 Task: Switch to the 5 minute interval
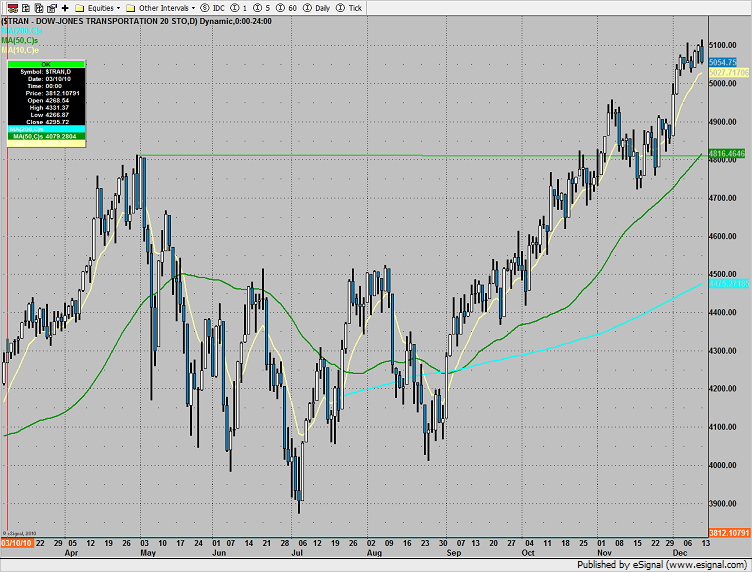point(261,8)
